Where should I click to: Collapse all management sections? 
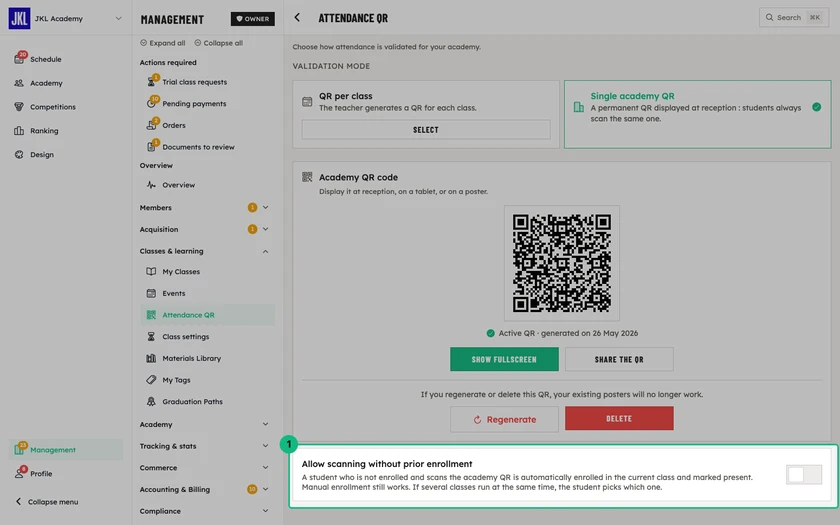218,43
